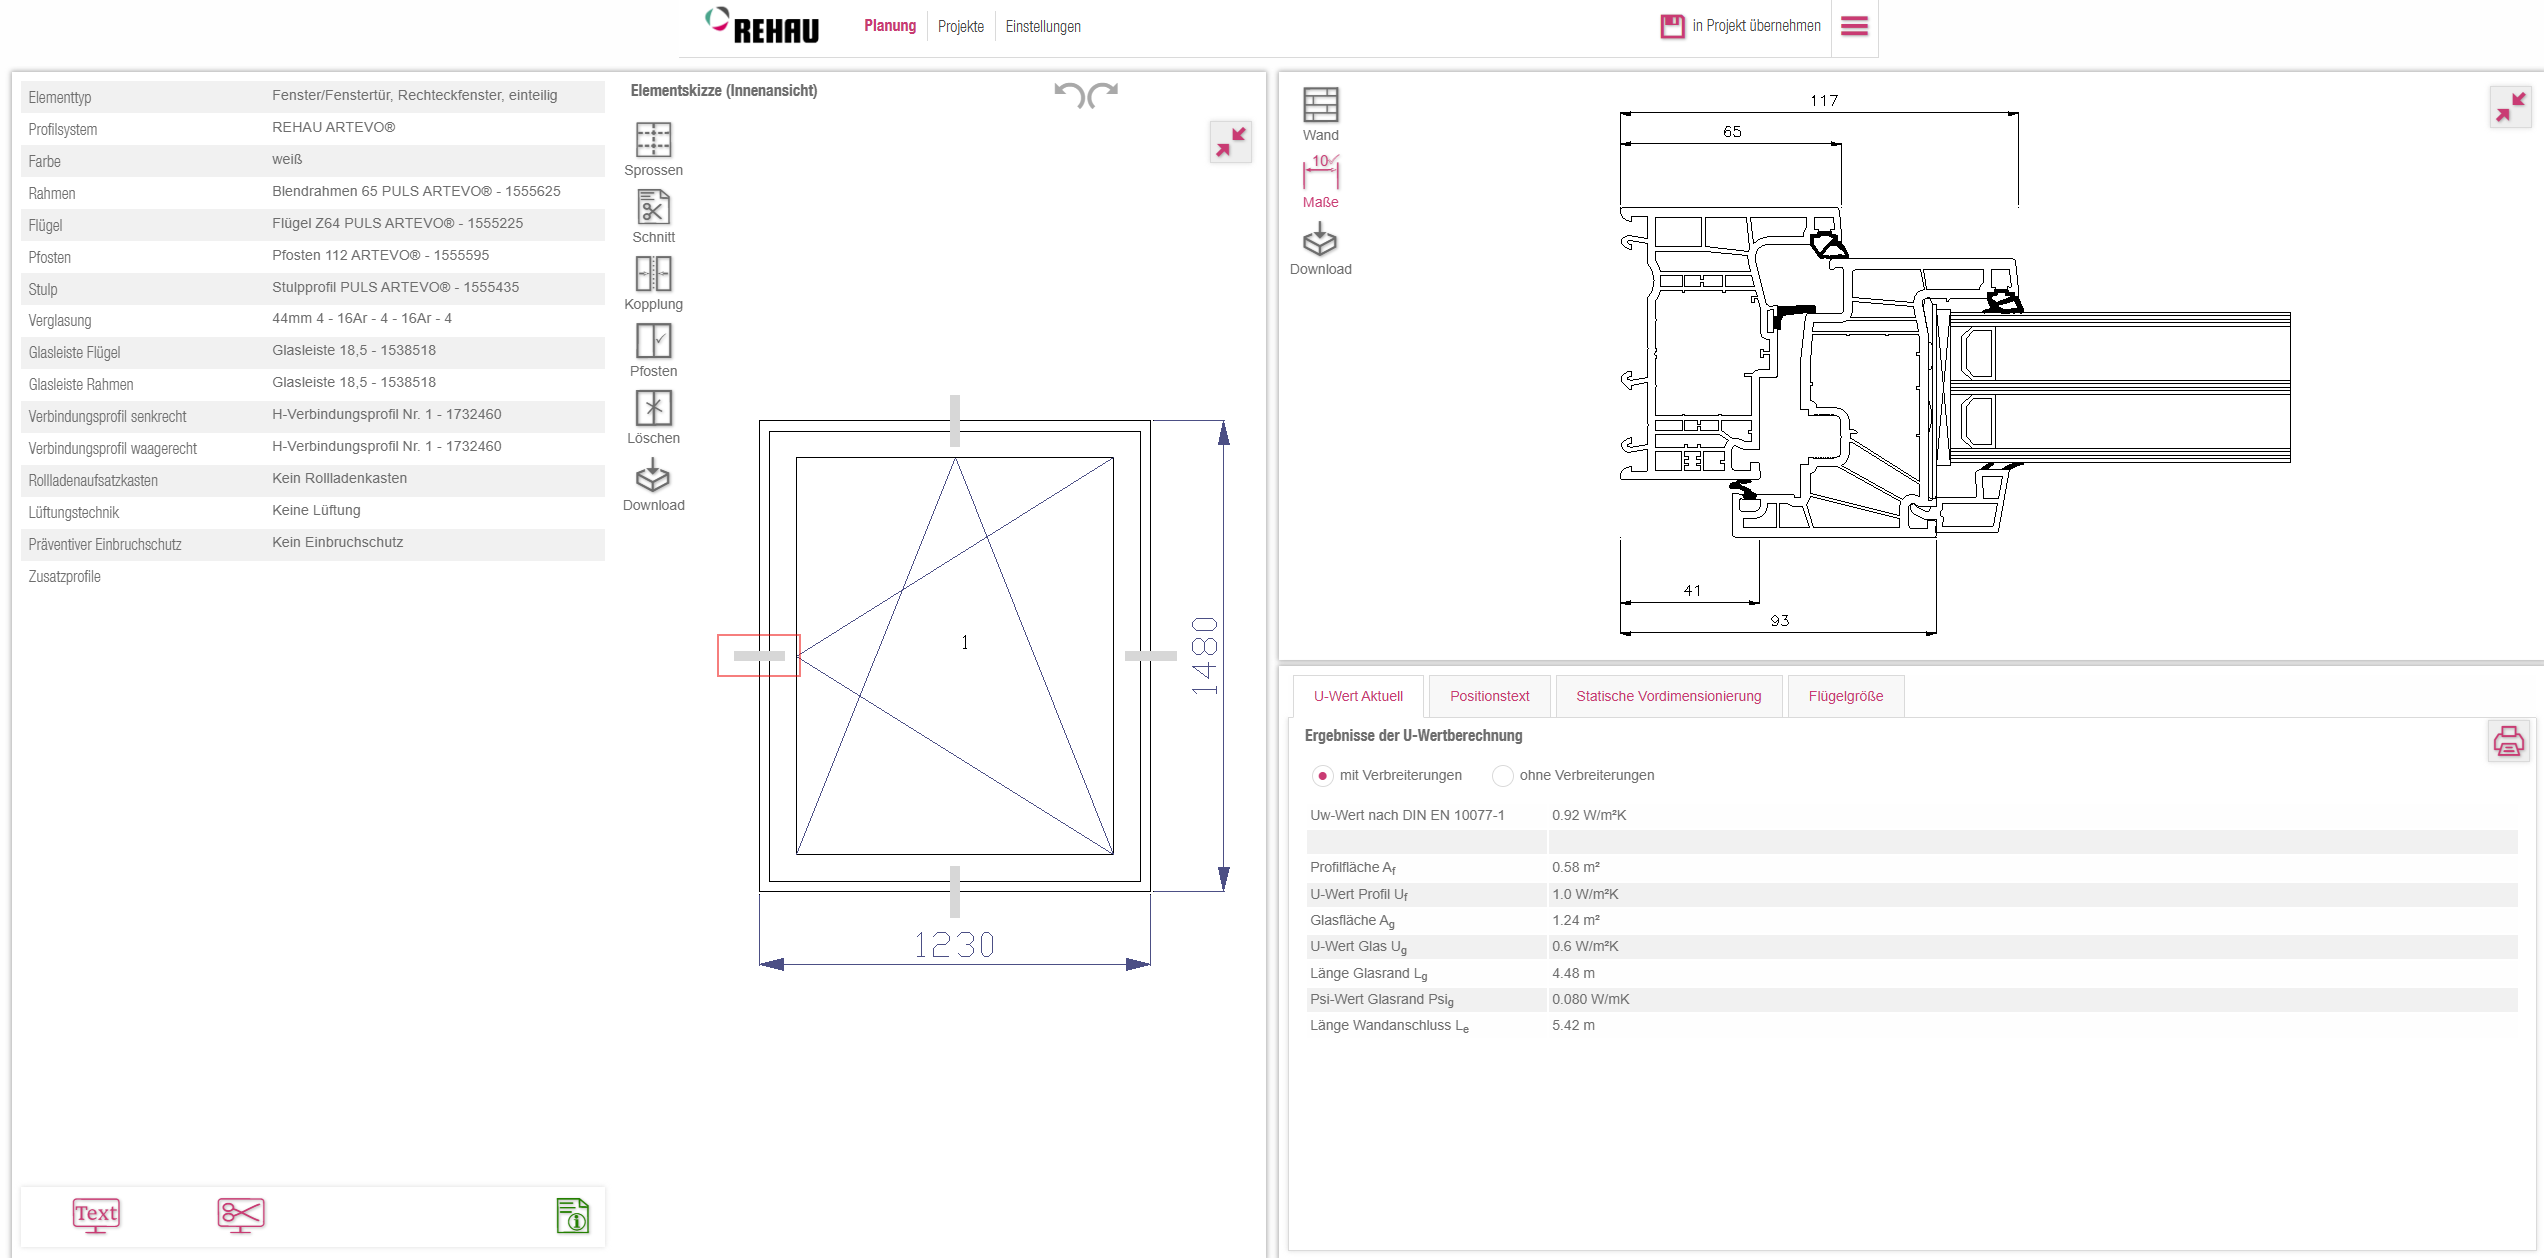This screenshot has height=1258, width=2544.
Task: Click the Verbindungsprofil waagerecht value
Action: (387, 447)
